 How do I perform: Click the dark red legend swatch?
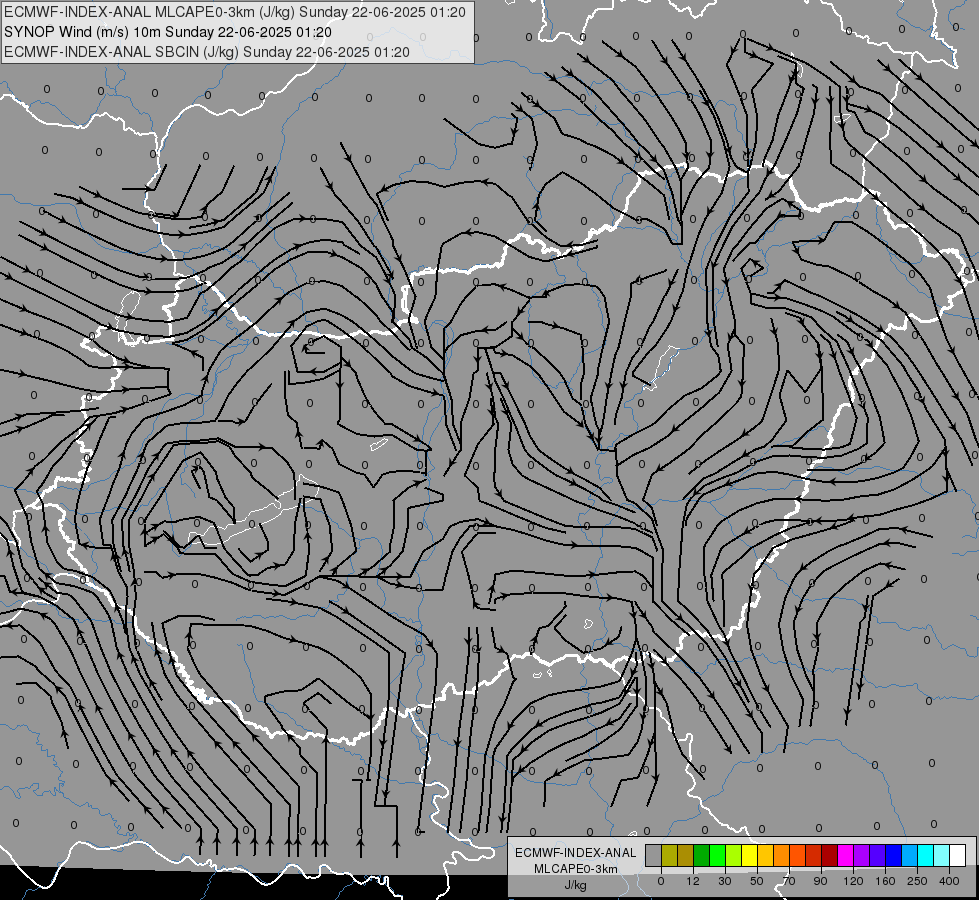click(830, 855)
